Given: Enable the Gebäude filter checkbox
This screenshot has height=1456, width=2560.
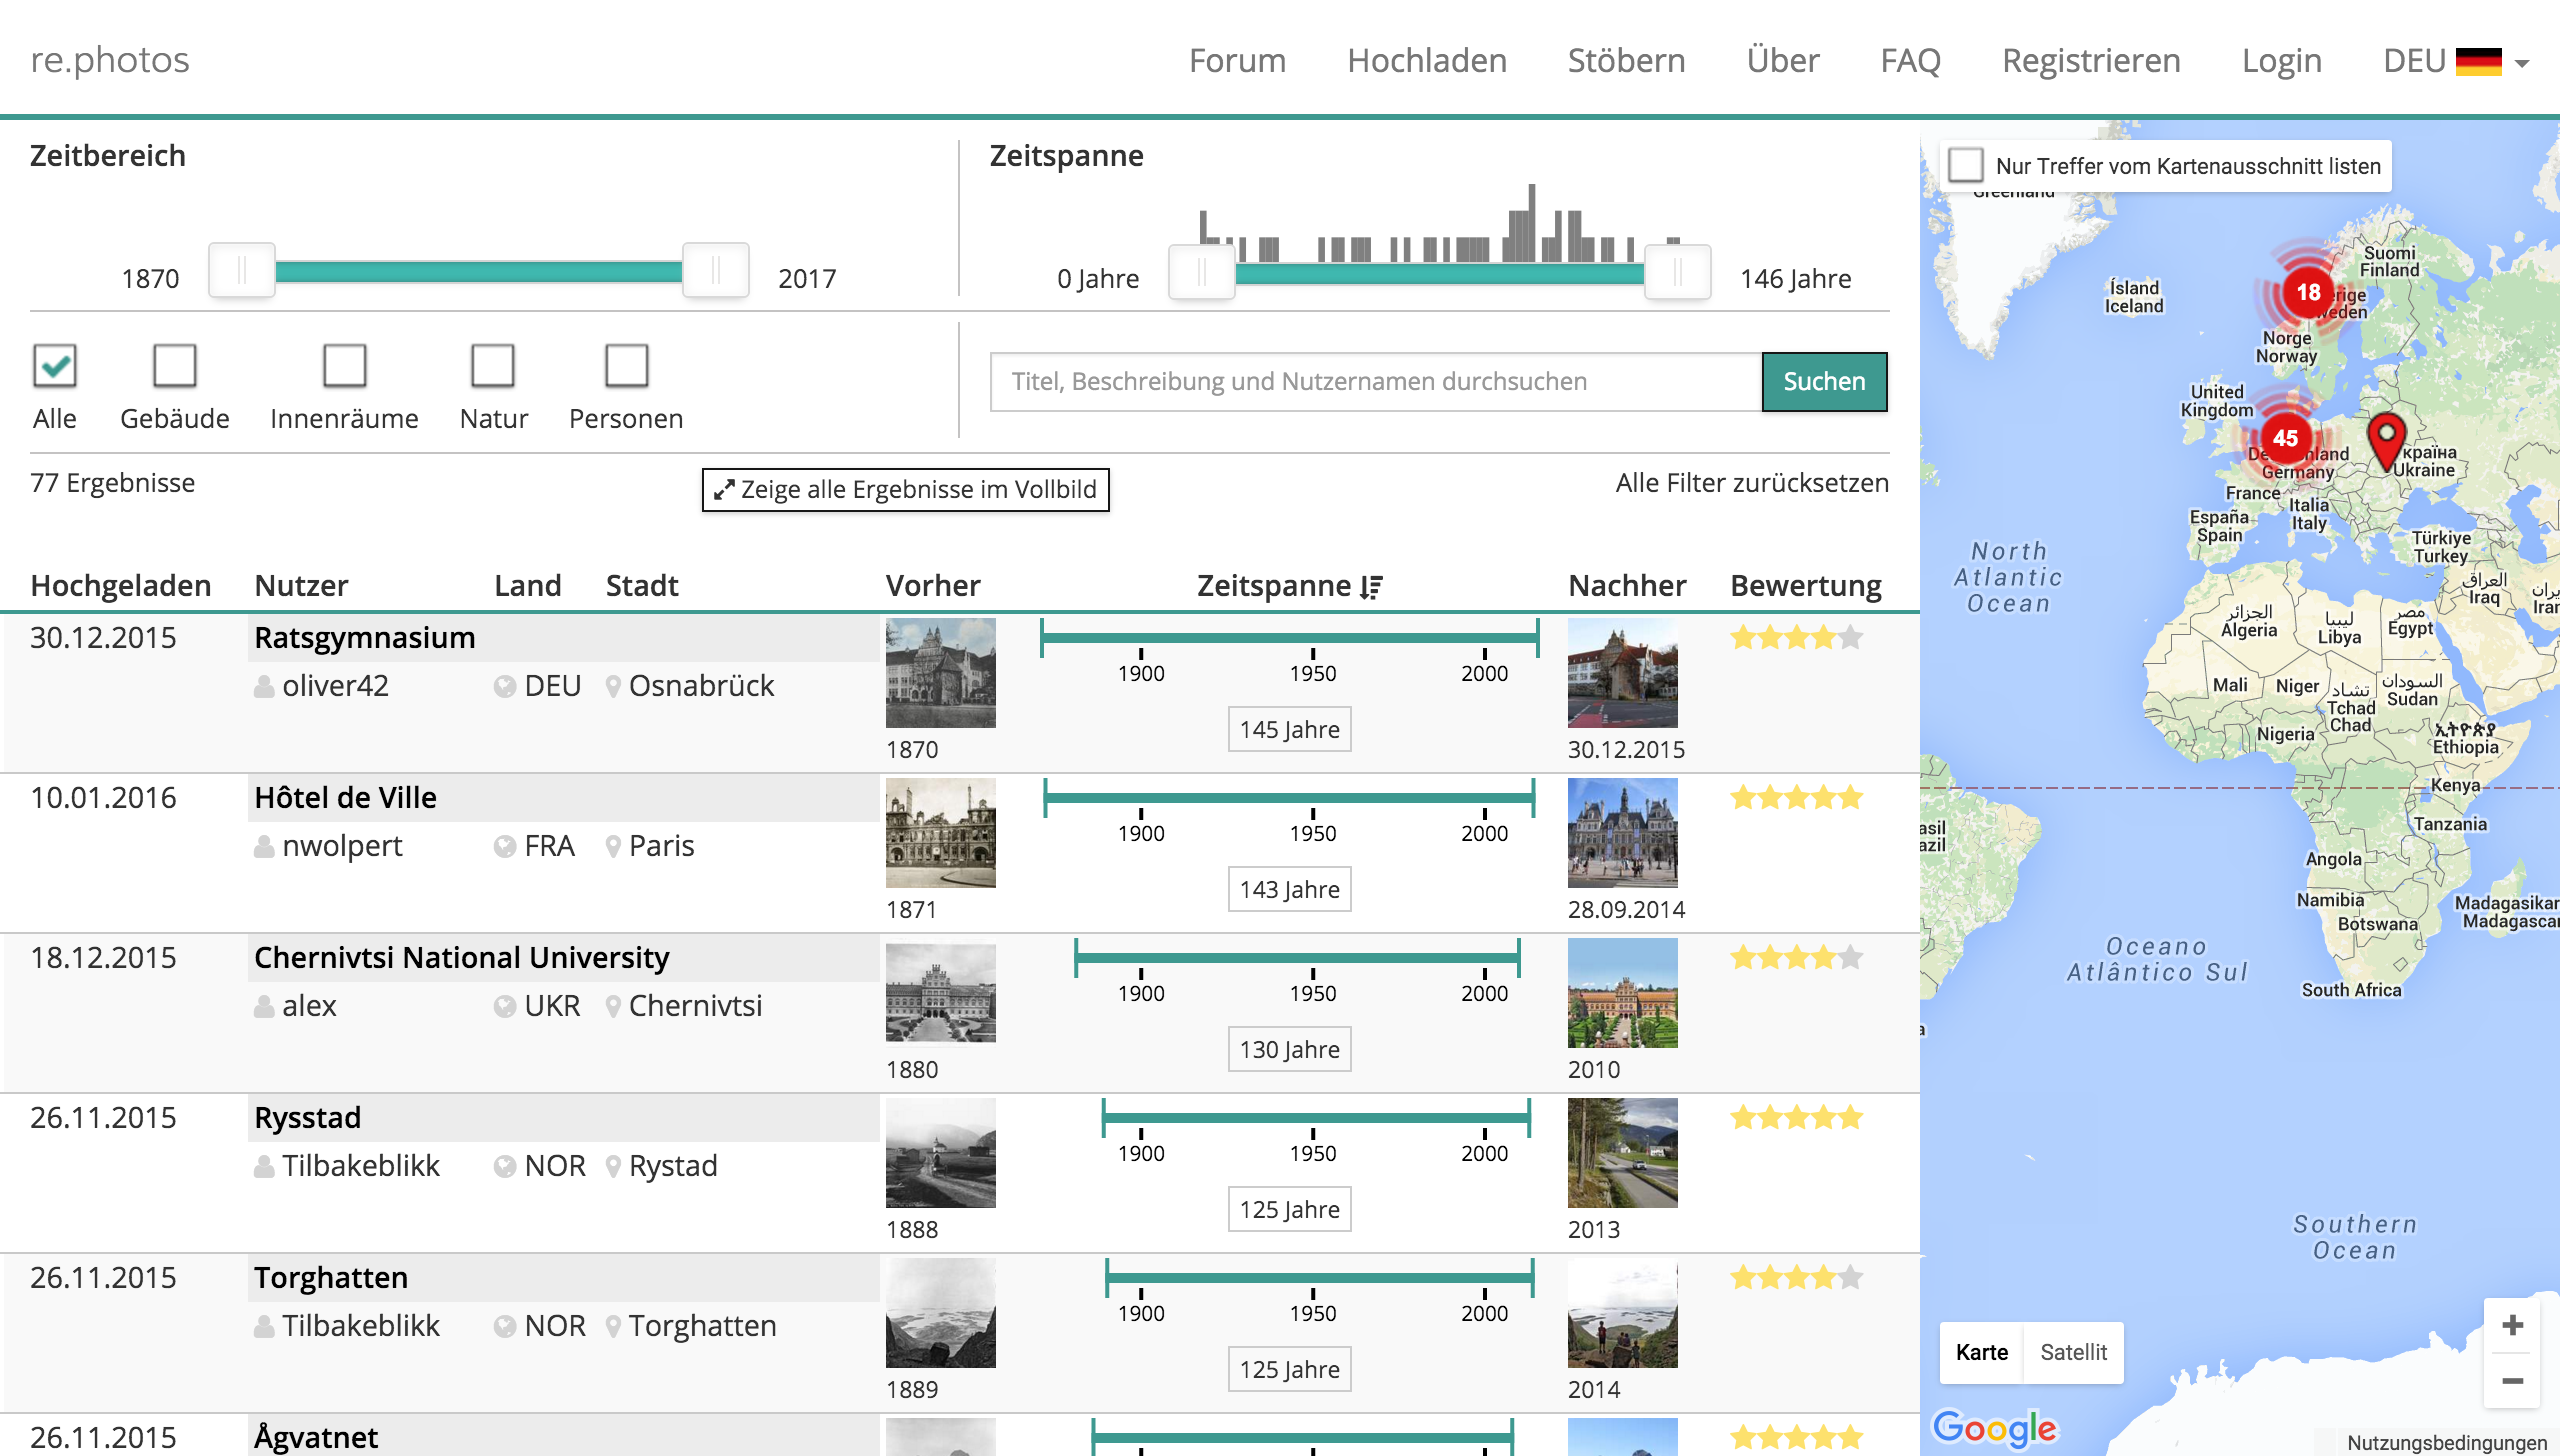Looking at the screenshot, I should pos(175,366).
